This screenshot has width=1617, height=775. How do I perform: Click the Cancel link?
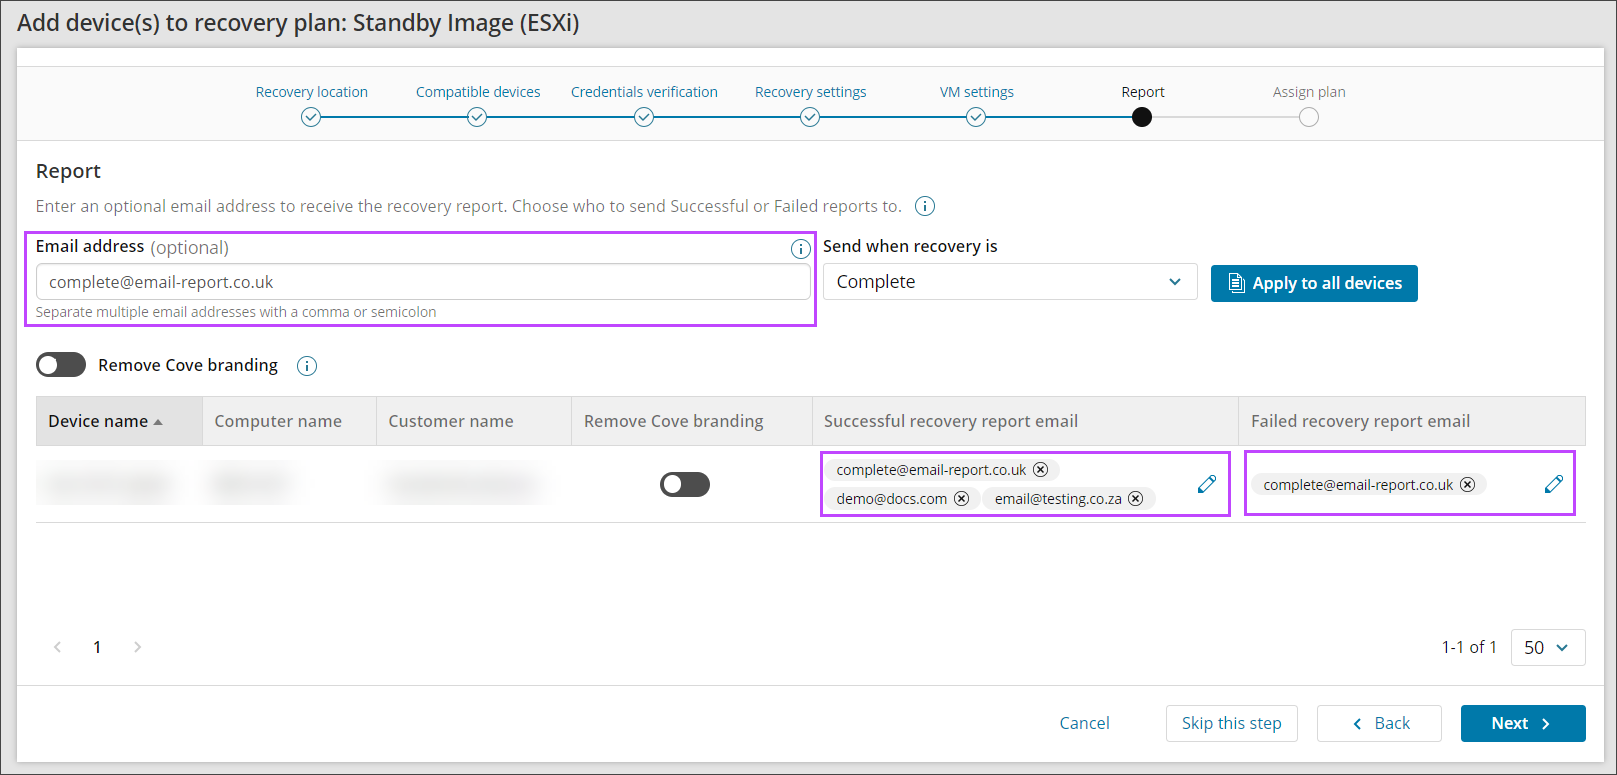click(x=1084, y=723)
